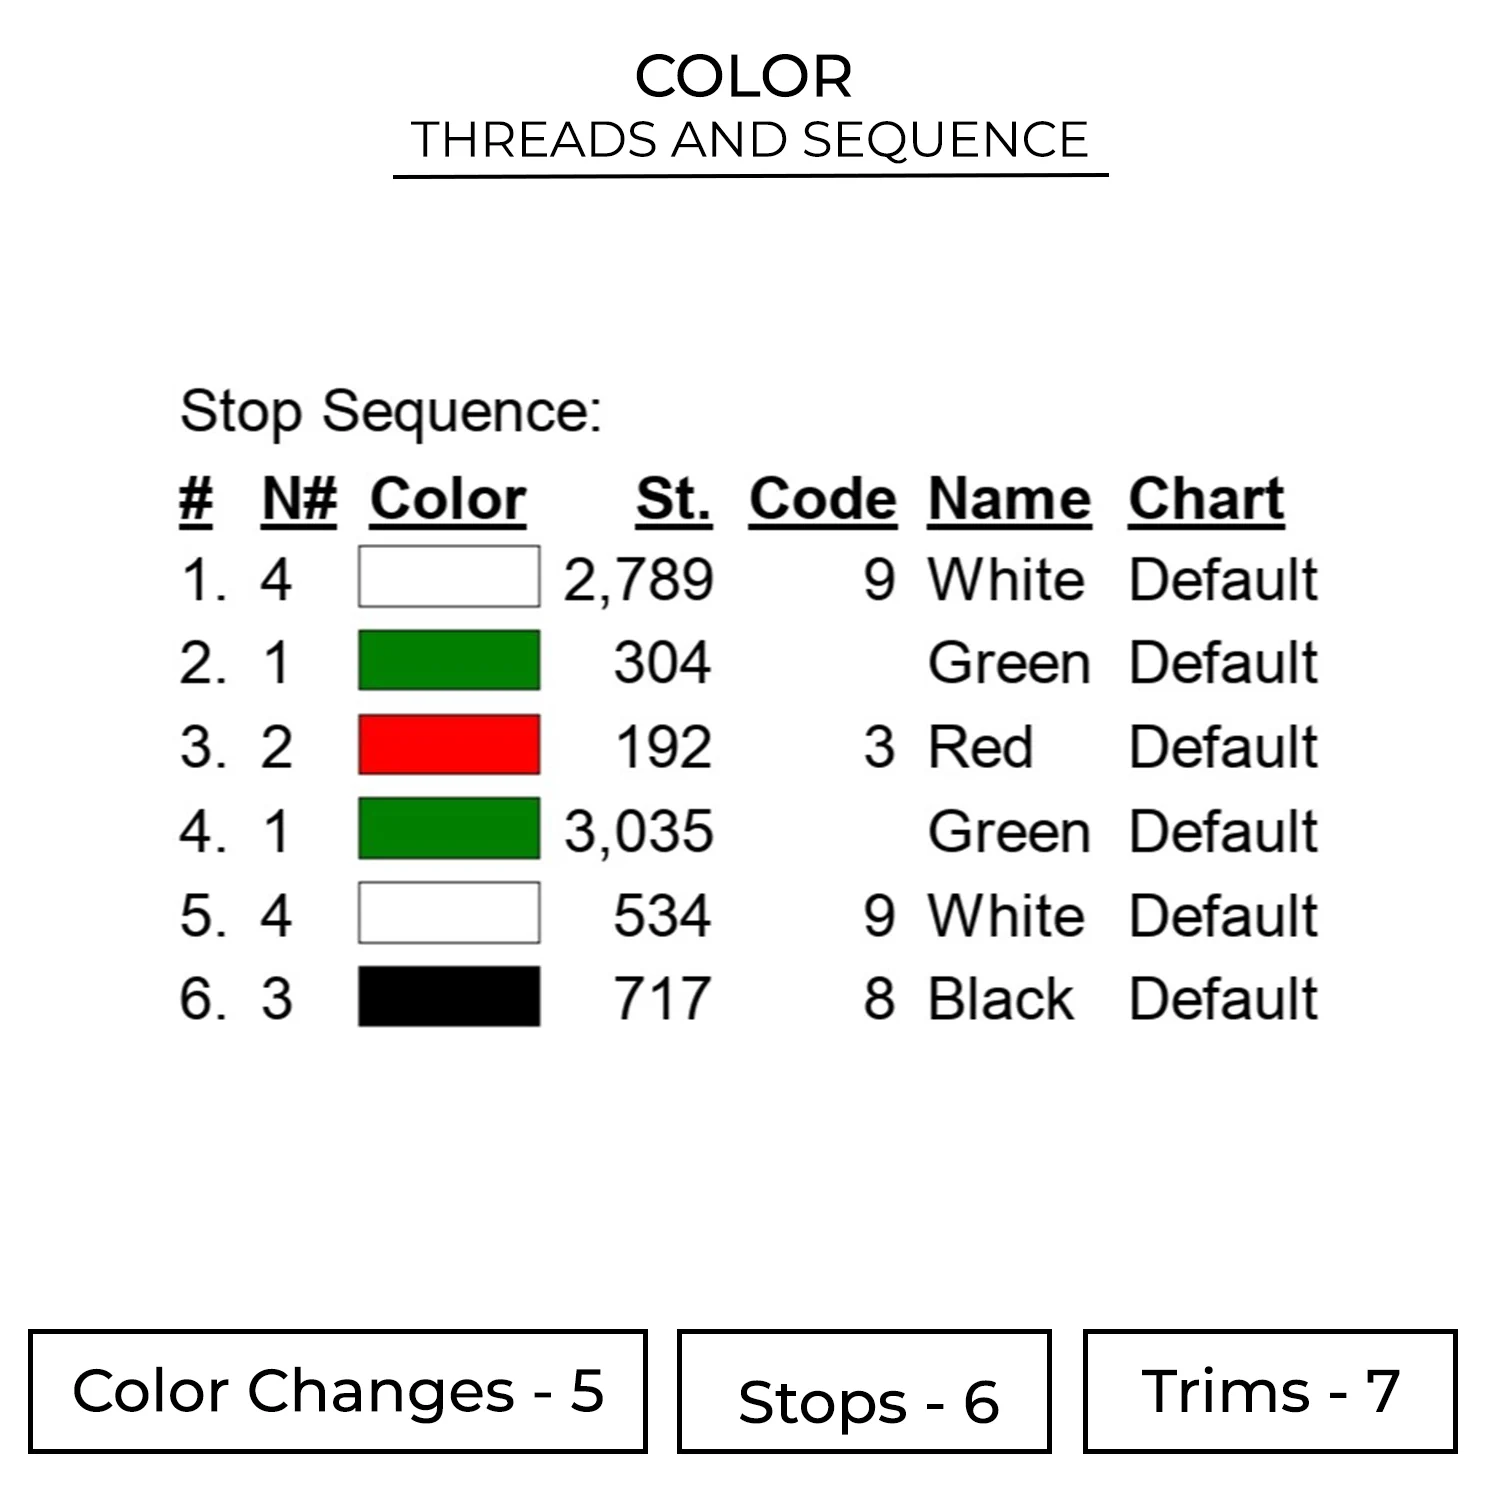1500x1500 pixels.
Task: Click the Red thread name
Action: (980, 747)
